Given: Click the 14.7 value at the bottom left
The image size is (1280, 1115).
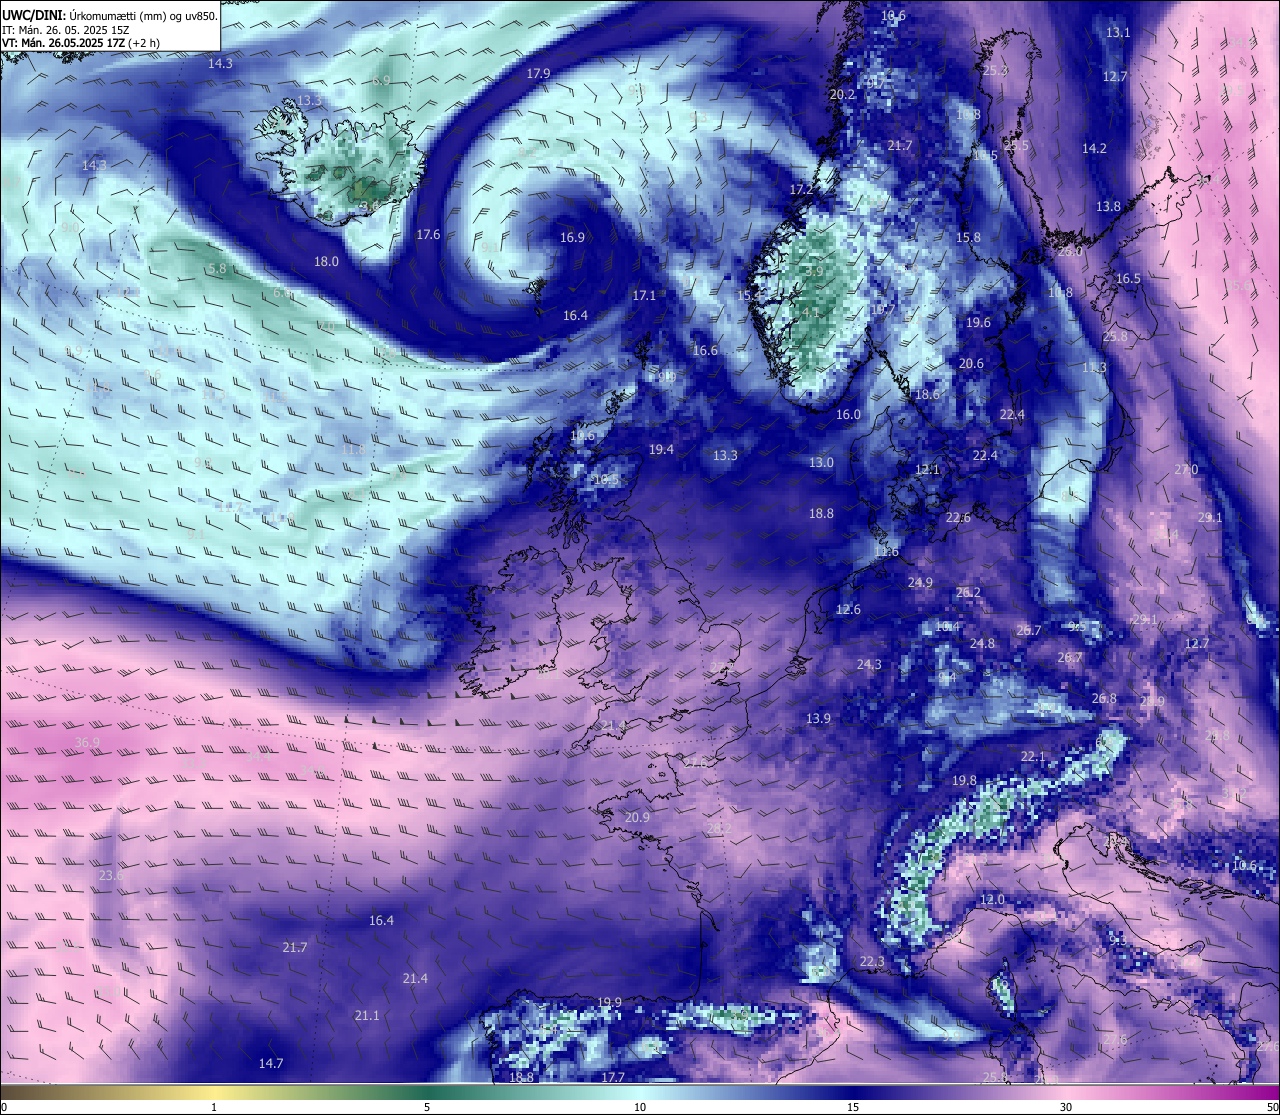Looking at the screenshot, I should 271,1064.
